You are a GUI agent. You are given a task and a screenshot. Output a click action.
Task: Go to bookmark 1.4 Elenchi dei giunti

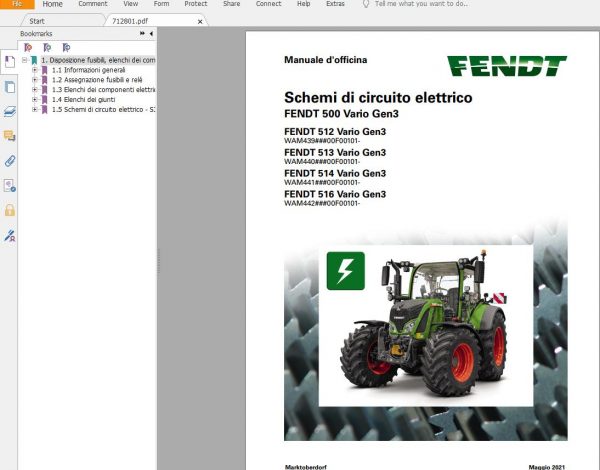(83, 100)
